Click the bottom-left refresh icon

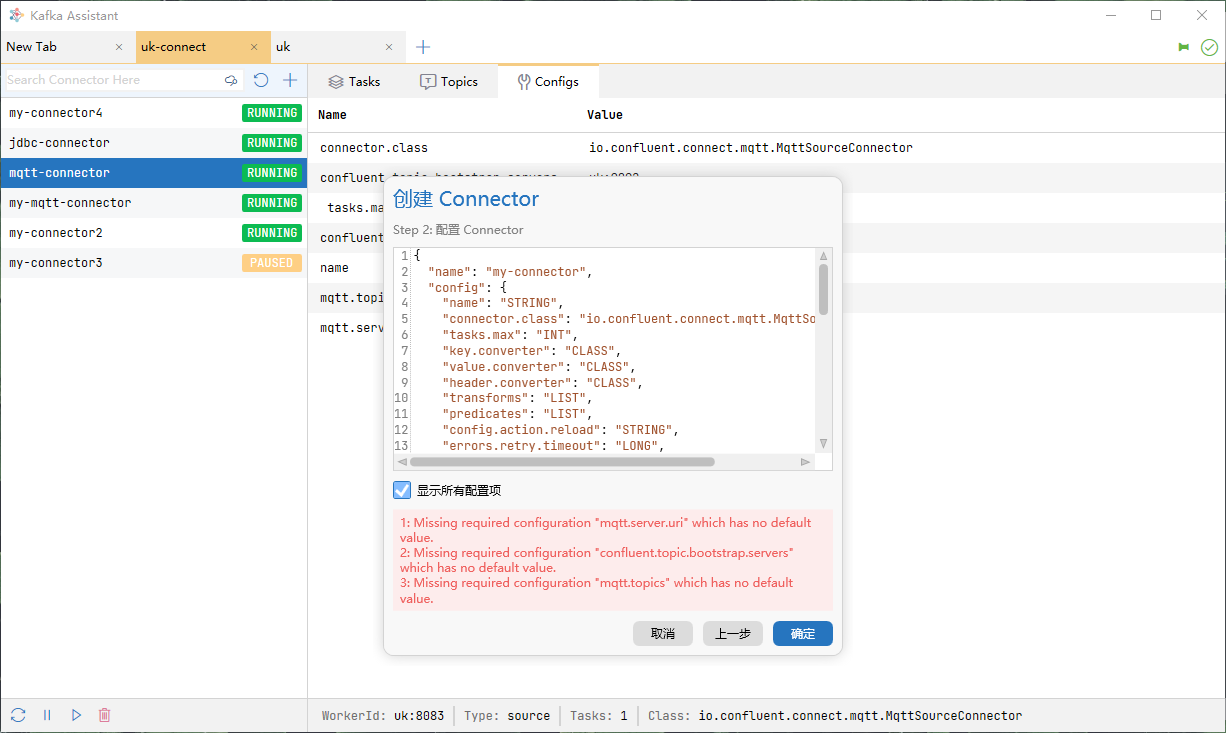click(x=17, y=714)
